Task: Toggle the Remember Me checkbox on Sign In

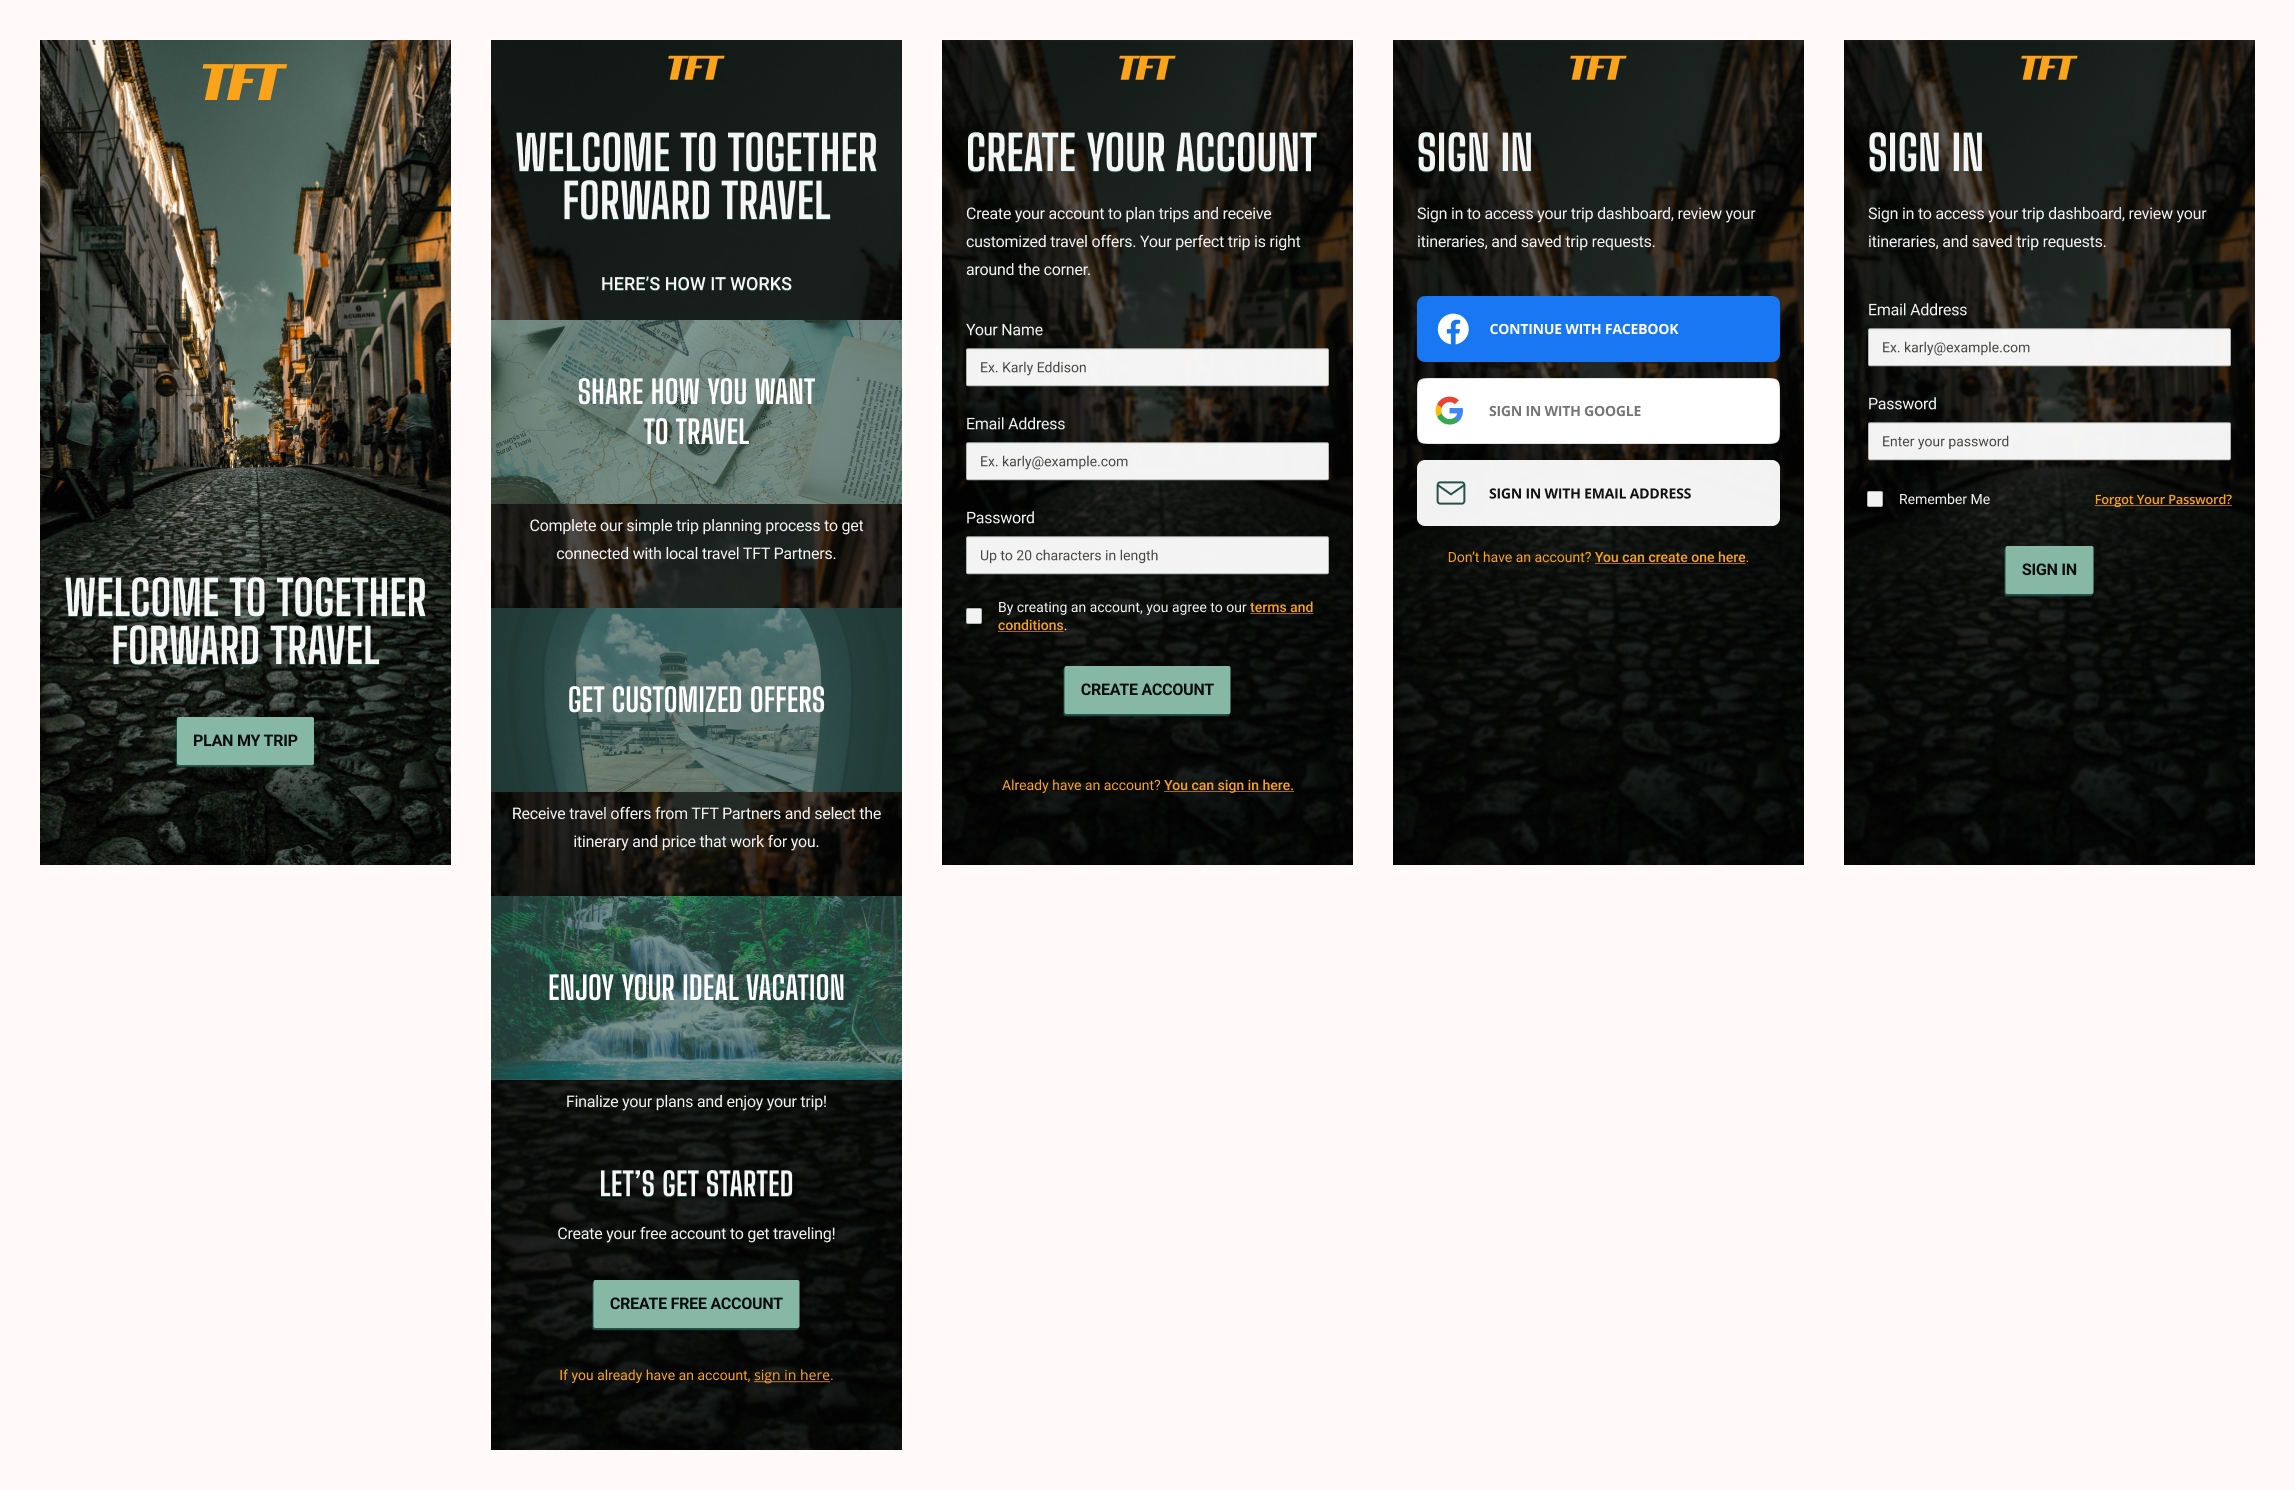Action: (1875, 498)
